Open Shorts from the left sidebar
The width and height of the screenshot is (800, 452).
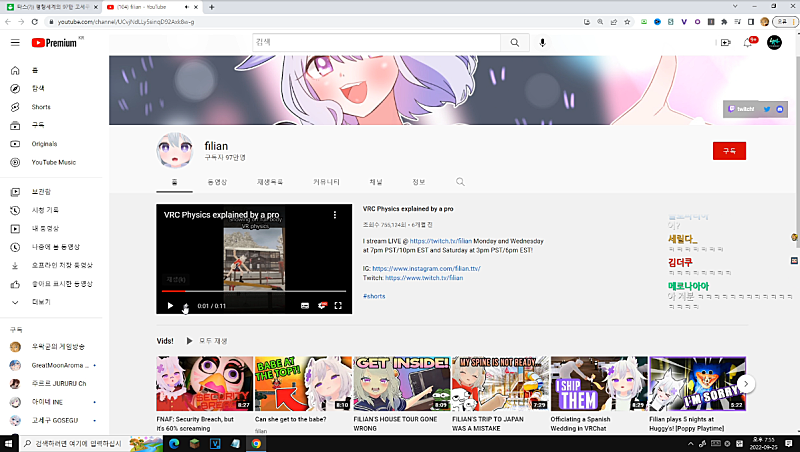coord(40,107)
